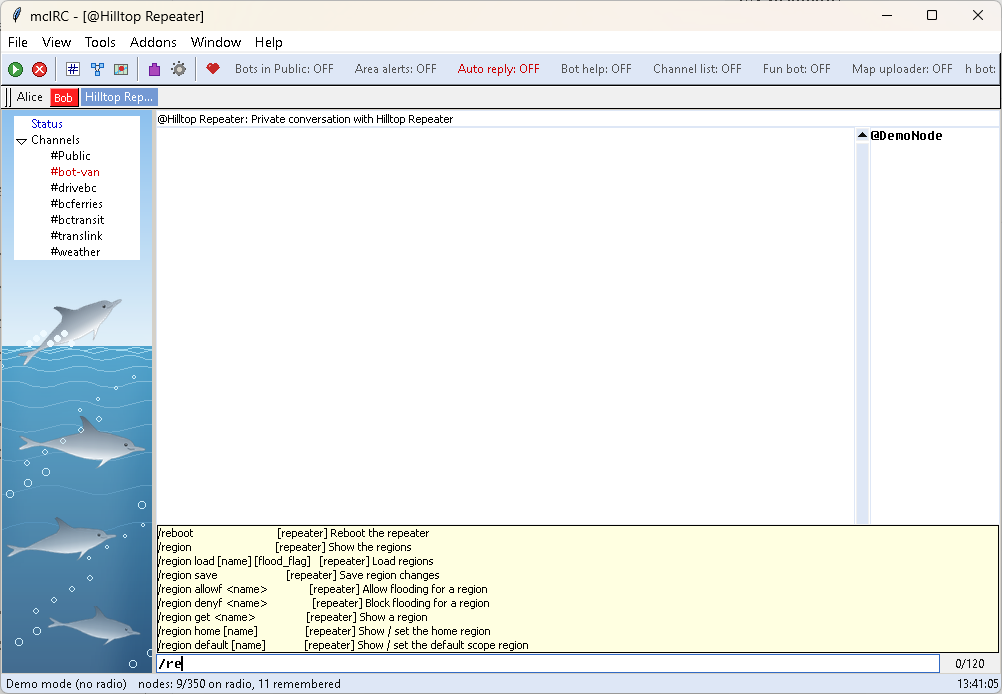Click the 13:41:05 clock in status bar

point(978,684)
